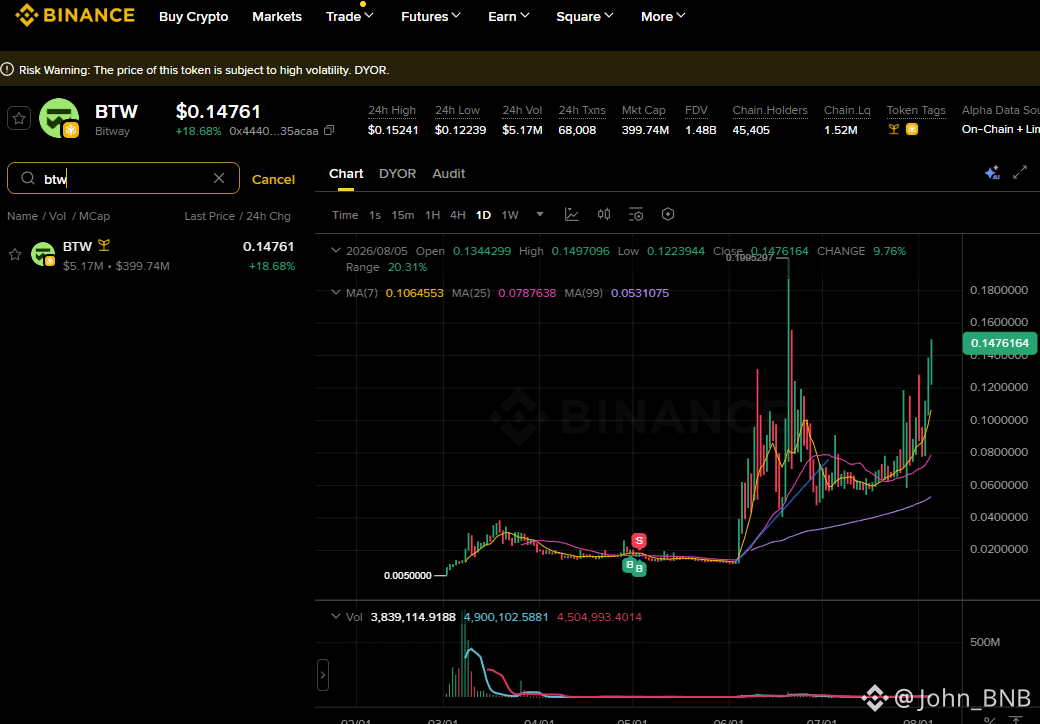Toggle favorite star beside the BTW header
Screen dimensions: 1040x724
[x=19, y=119]
